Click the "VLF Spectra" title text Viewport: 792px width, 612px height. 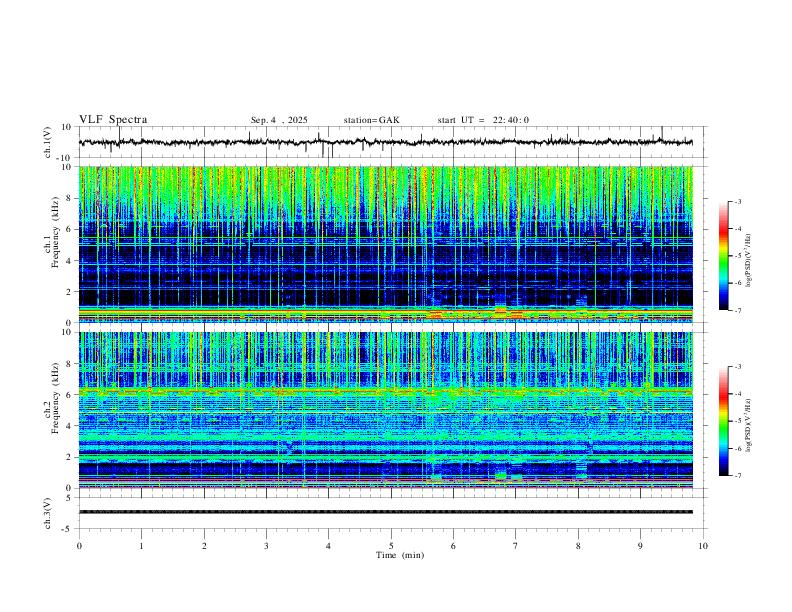point(113,120)
